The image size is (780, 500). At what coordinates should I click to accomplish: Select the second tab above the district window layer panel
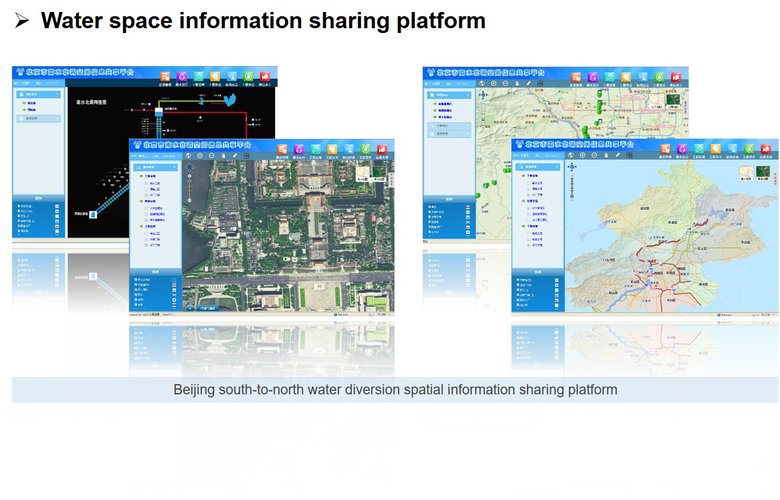click(536, 155)
